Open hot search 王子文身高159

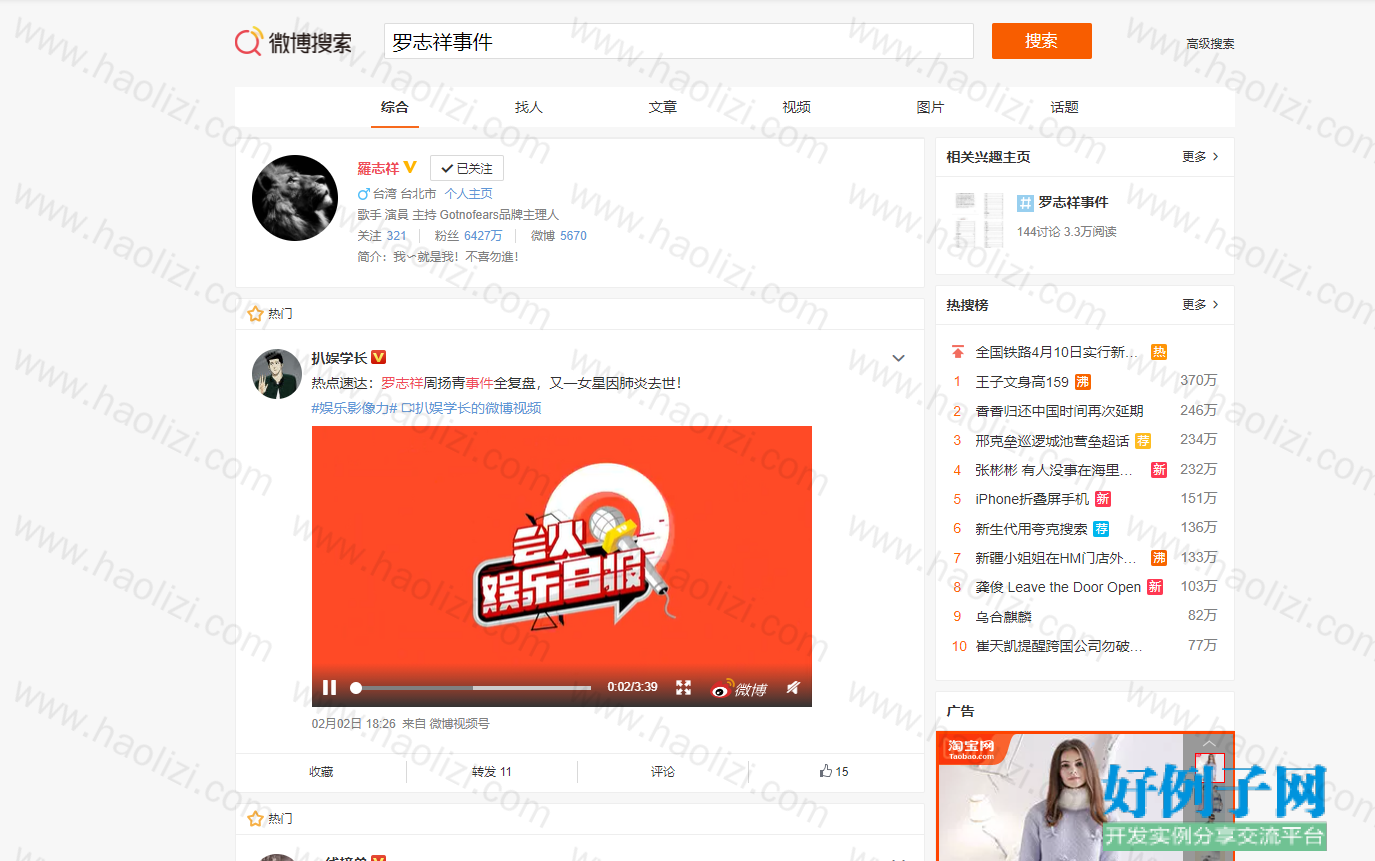1022,382
